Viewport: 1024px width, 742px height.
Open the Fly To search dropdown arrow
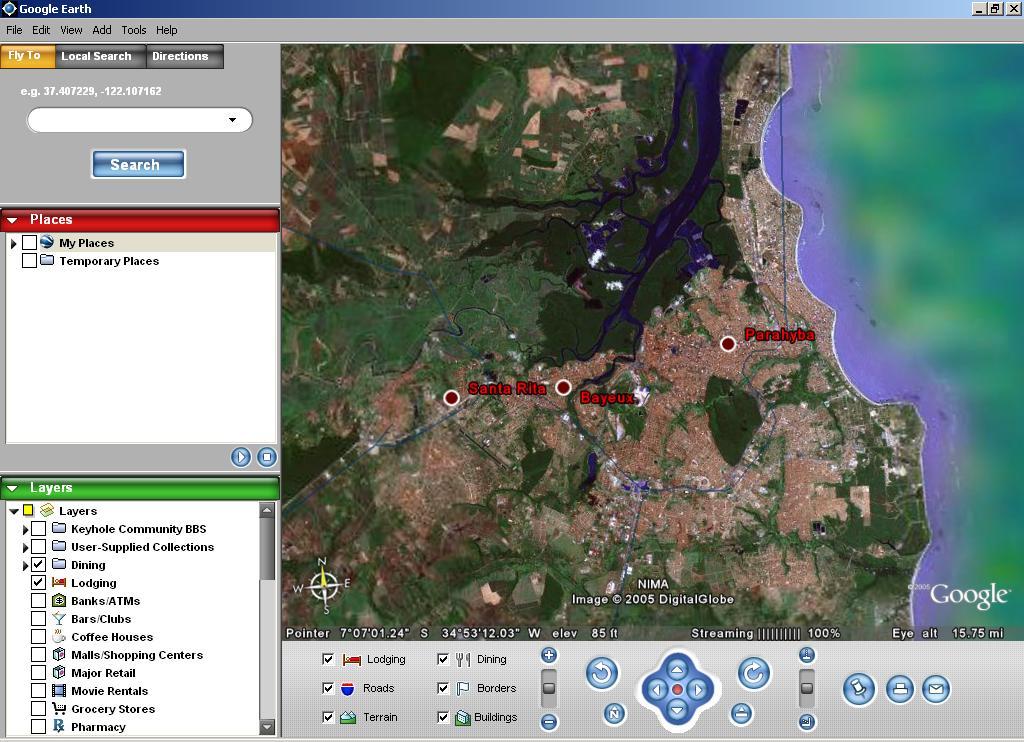[232, 120]
